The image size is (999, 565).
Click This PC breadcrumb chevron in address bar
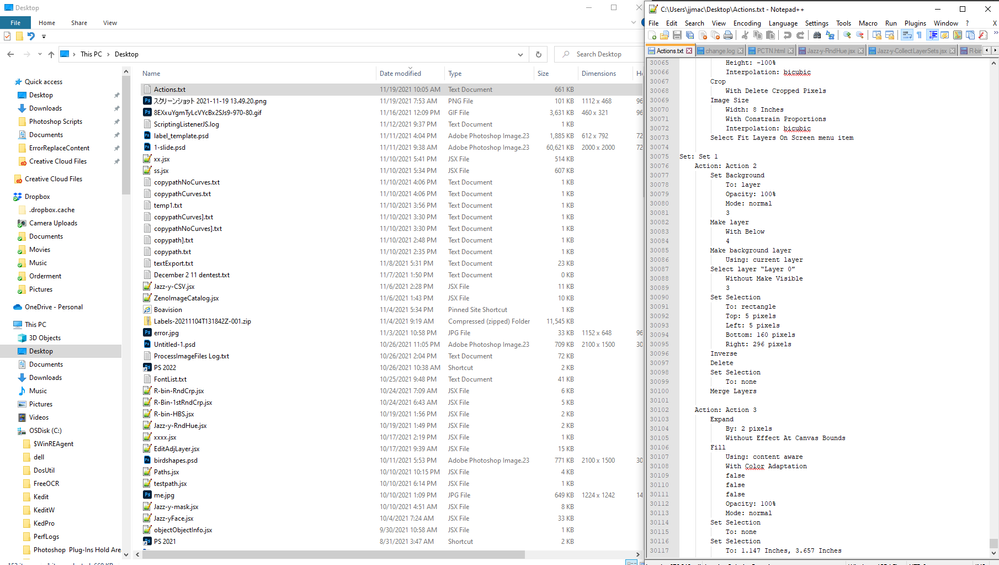click(108, 54)
